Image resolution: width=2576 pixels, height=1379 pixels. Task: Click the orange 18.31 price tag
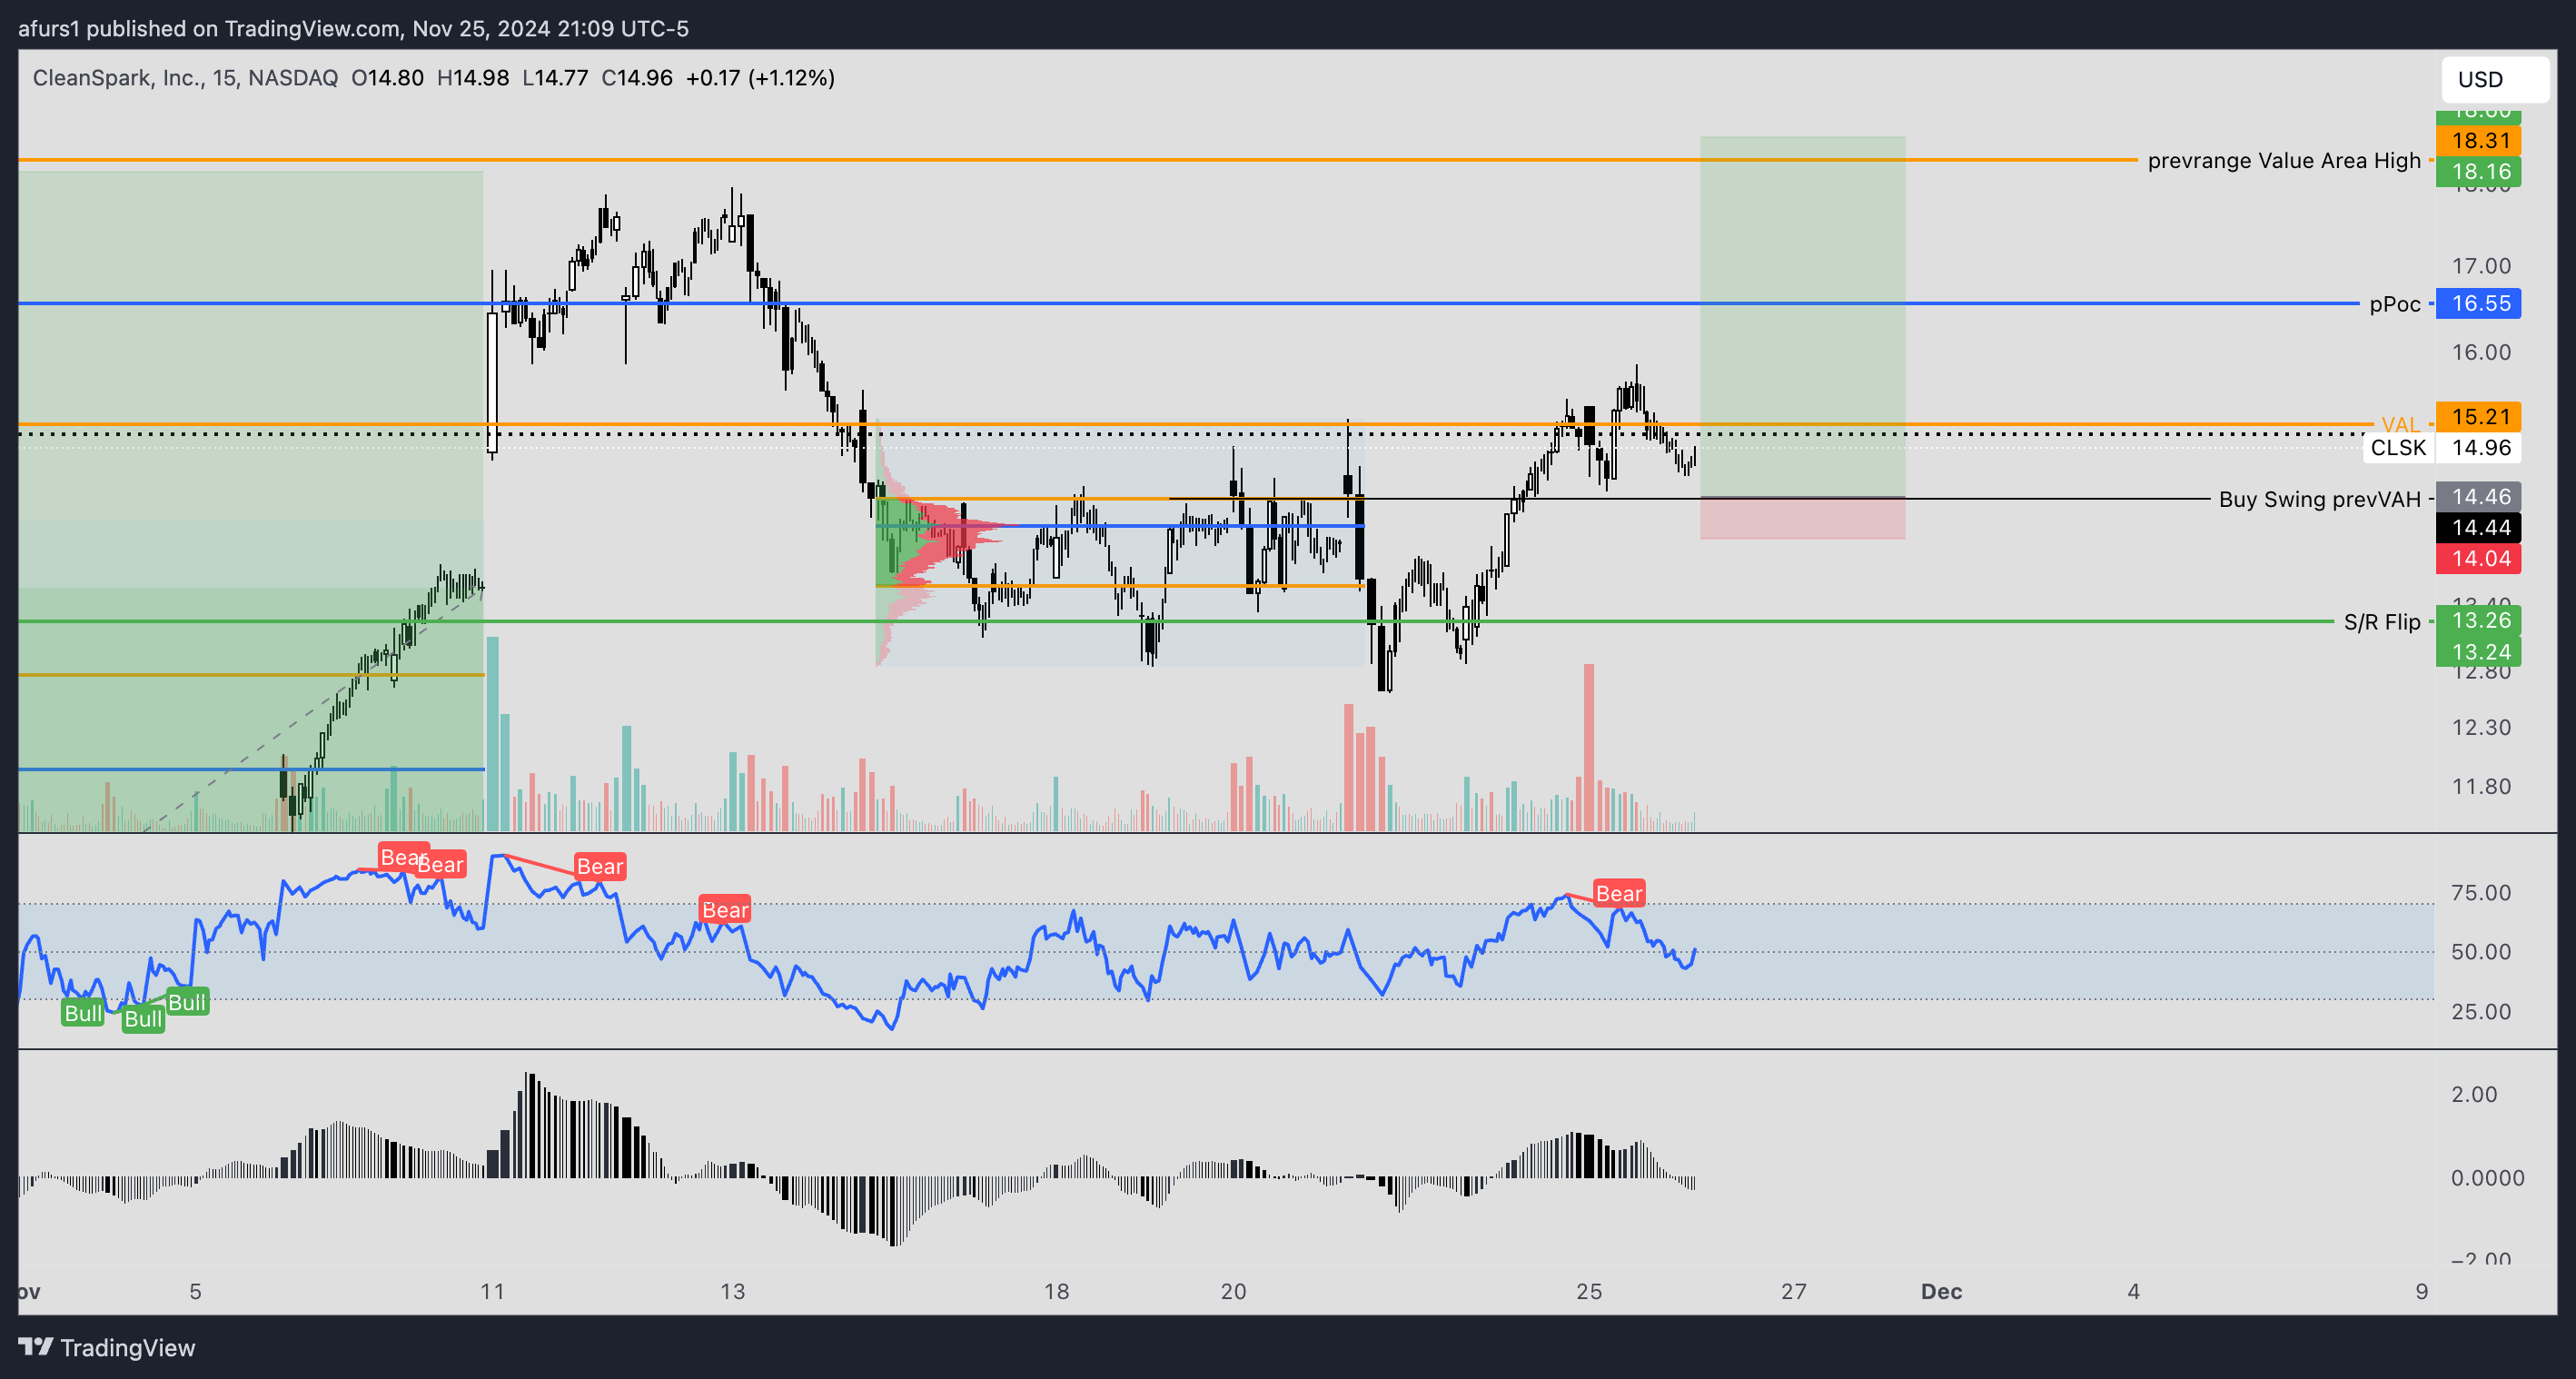tap(2479, 141)
